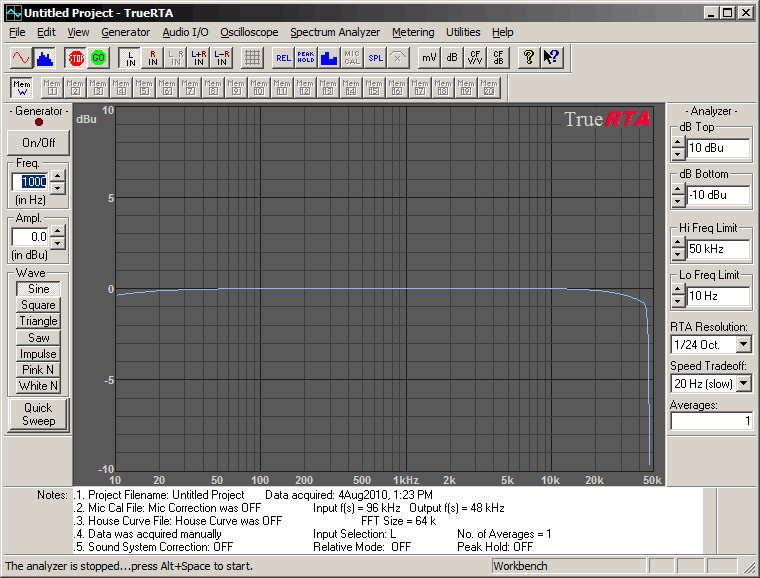Open the Oscilloscope menu

pyautogui.click(x=249, y=32)
